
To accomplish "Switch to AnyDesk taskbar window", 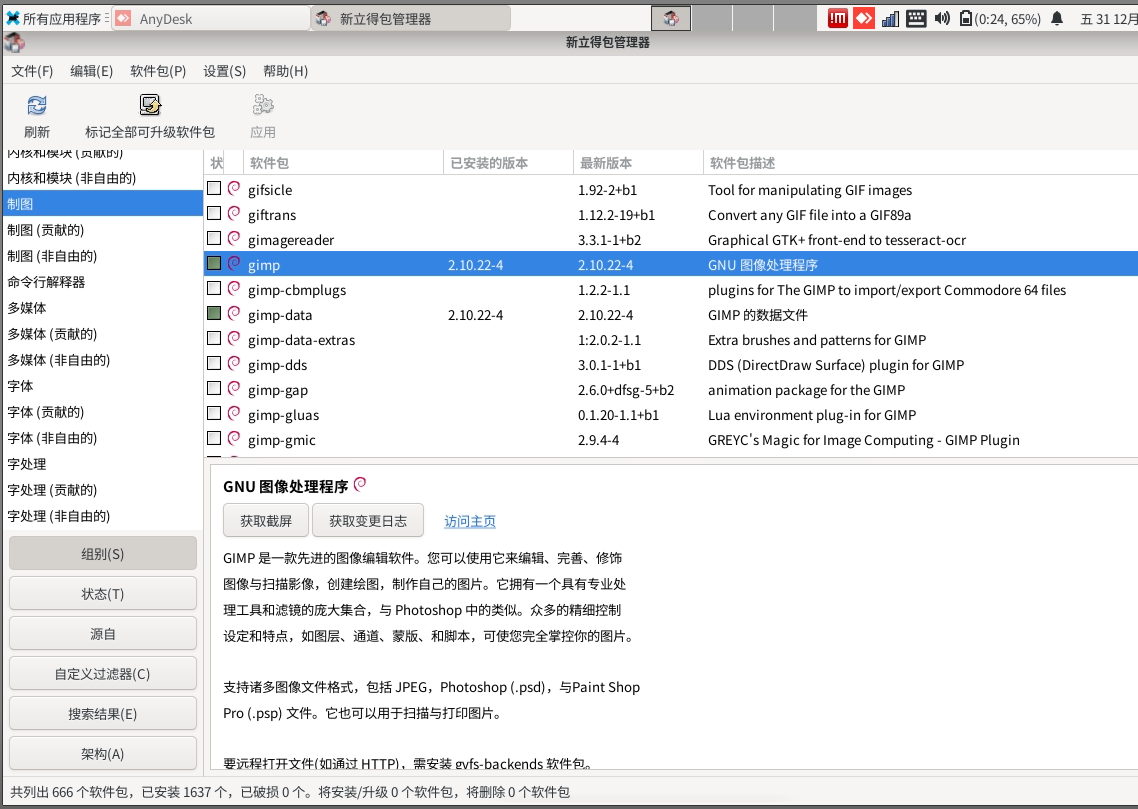I will [212, 19].
